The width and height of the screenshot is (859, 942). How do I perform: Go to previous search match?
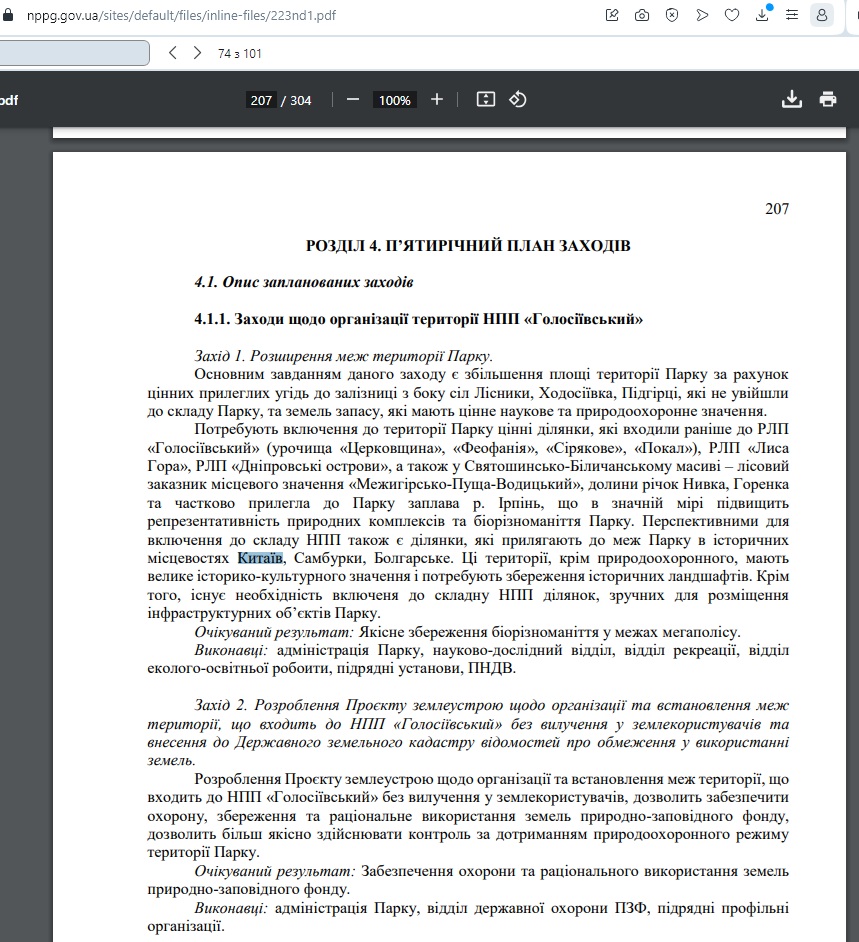pos(173,53)
